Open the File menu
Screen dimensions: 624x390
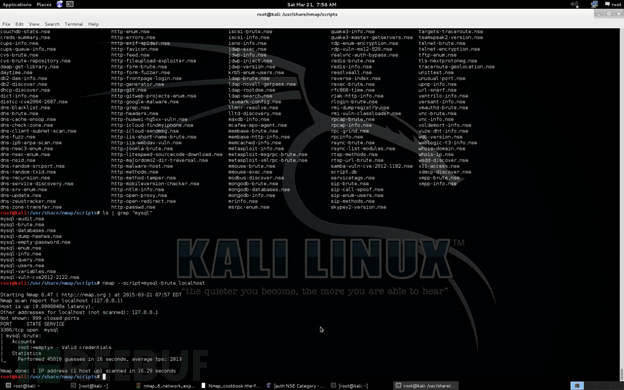(6, 24)
